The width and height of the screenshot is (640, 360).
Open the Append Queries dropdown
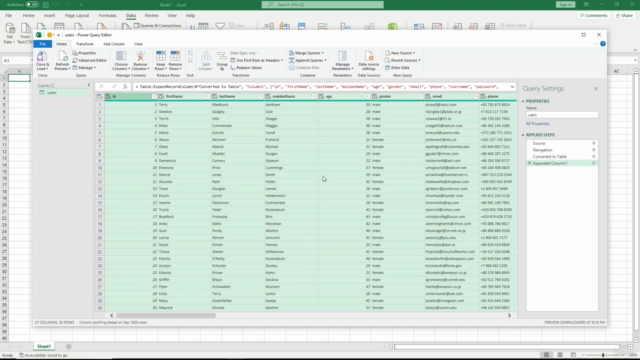tap(325, 60)
